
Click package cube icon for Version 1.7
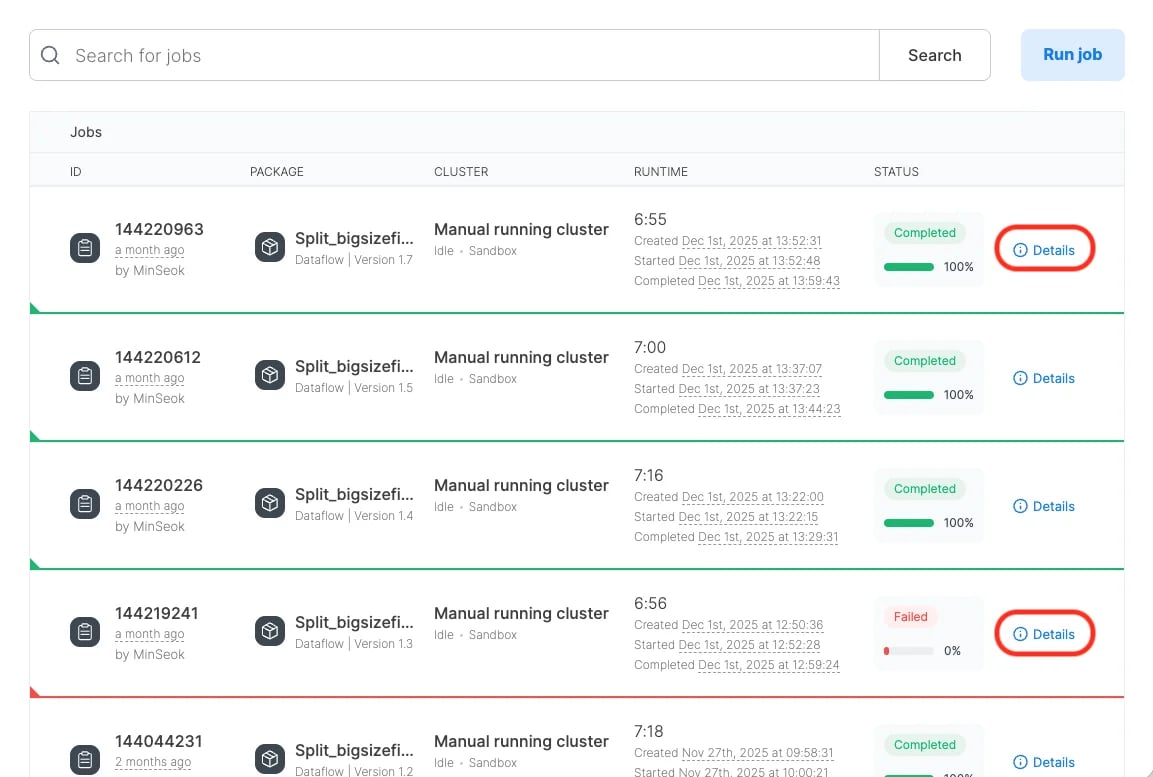point(270,247)
